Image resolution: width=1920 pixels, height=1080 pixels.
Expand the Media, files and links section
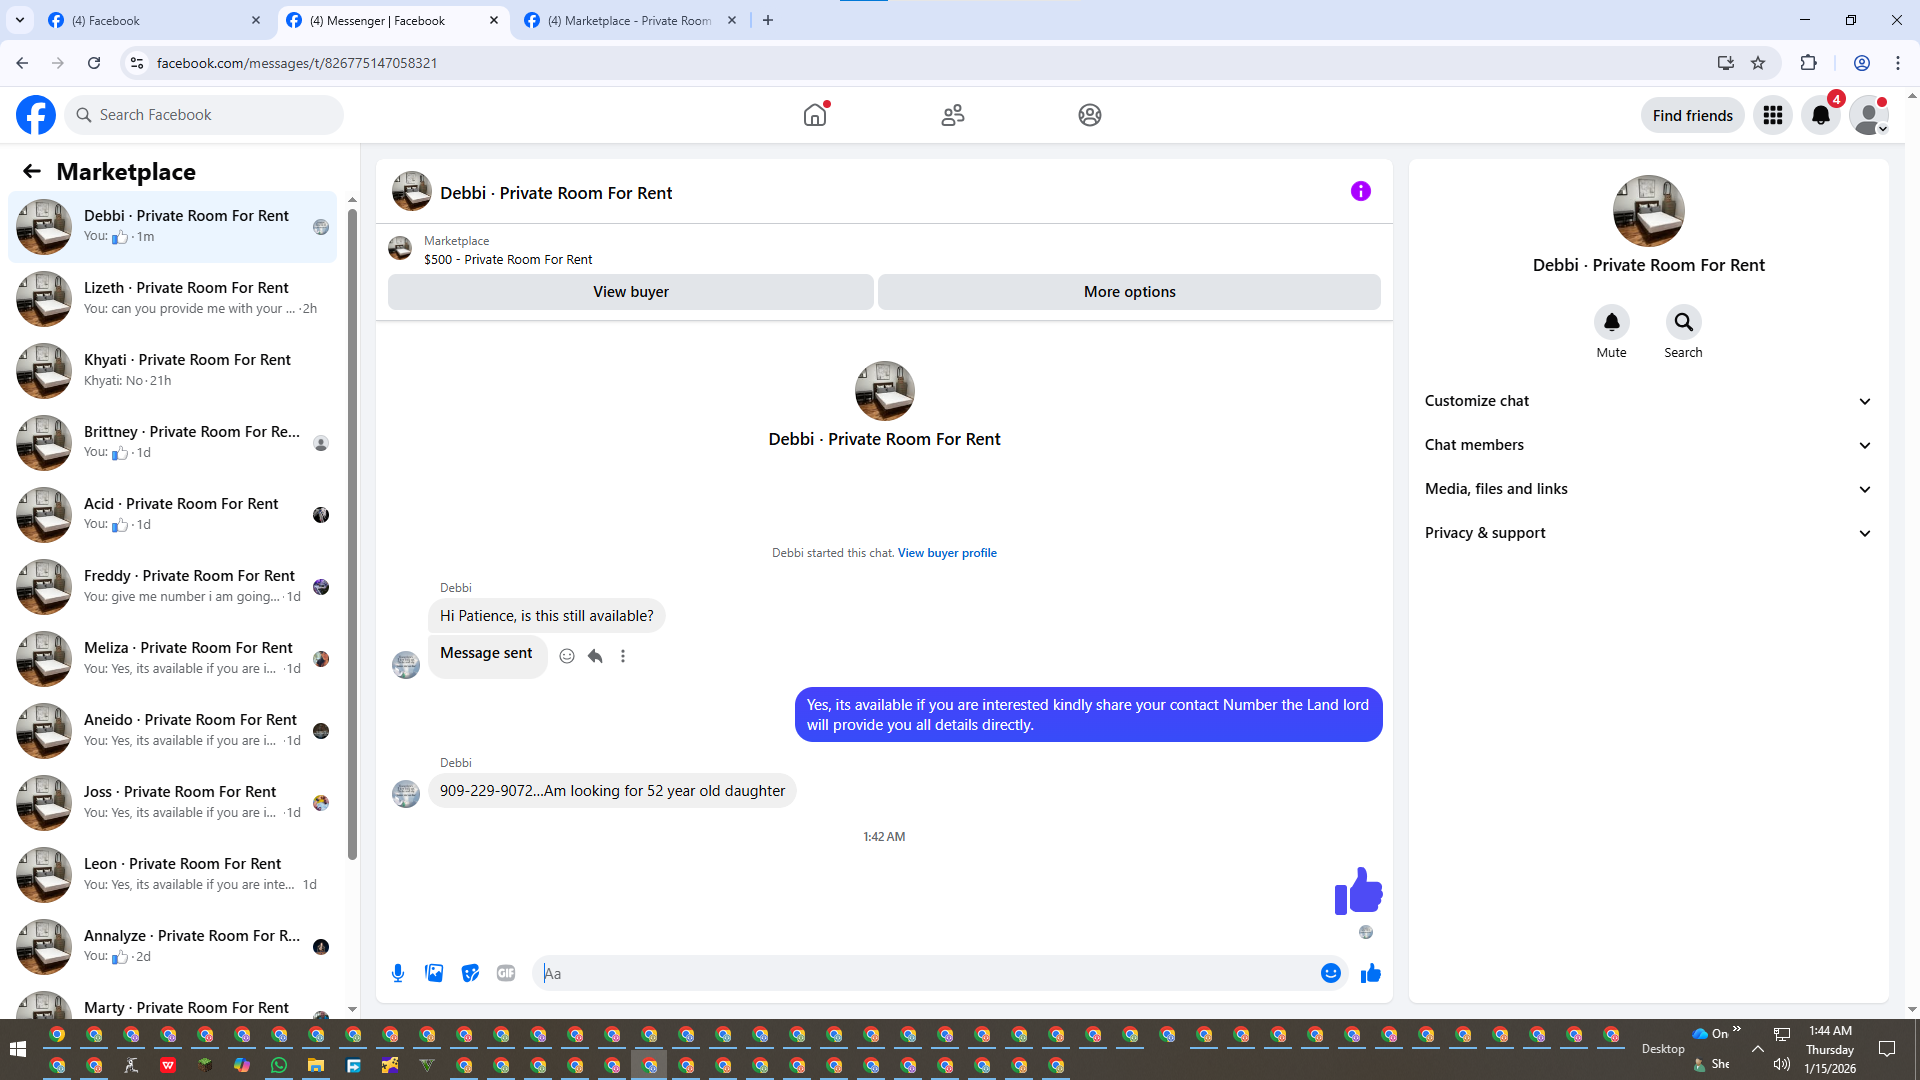[1647, 489]
